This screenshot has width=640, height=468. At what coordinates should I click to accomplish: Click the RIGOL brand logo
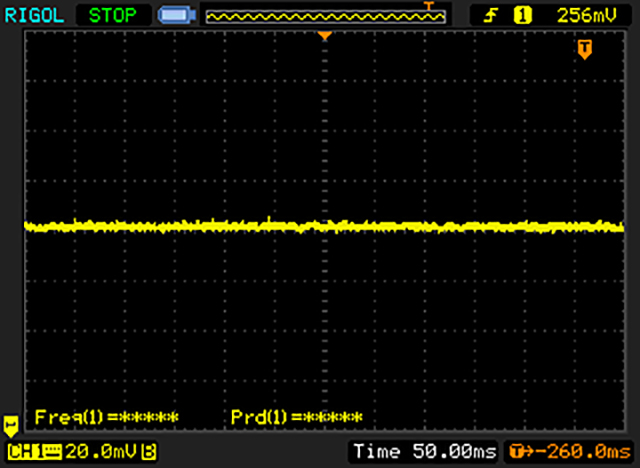pos(34,16)
